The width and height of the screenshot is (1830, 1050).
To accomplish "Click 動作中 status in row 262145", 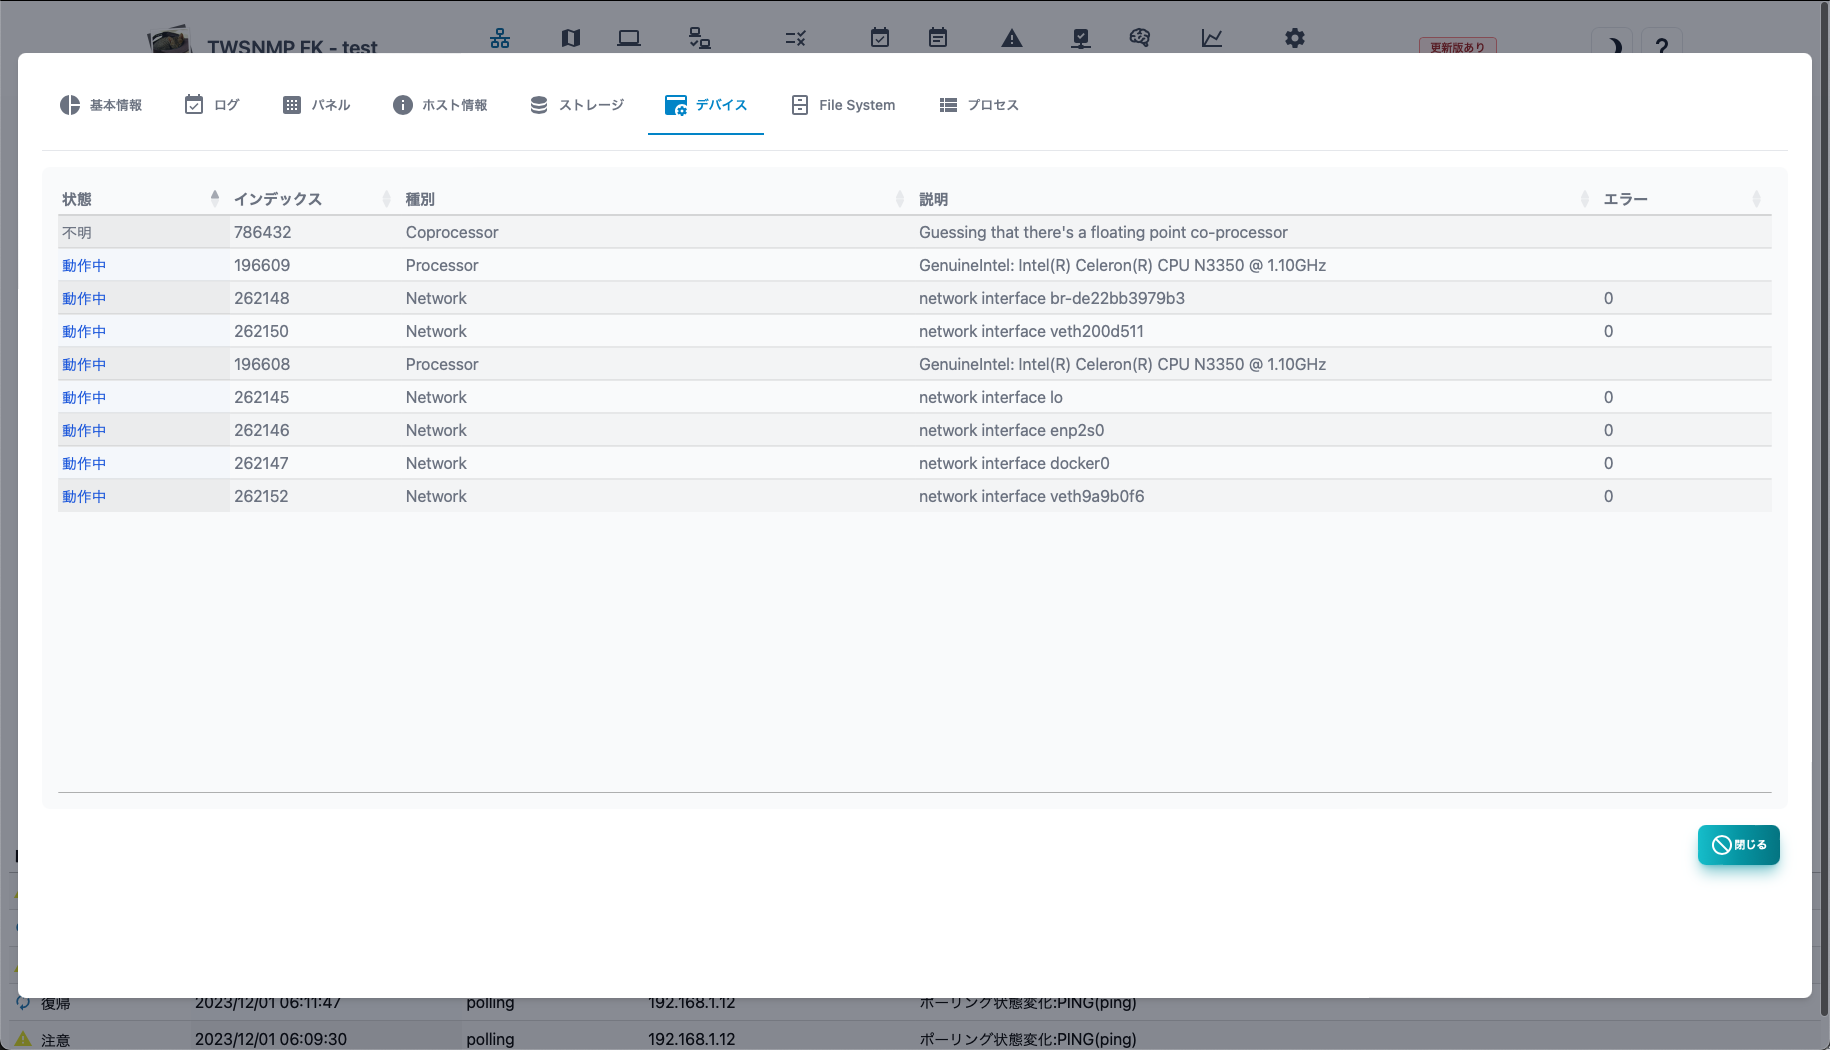I will (x=84, y=397).
